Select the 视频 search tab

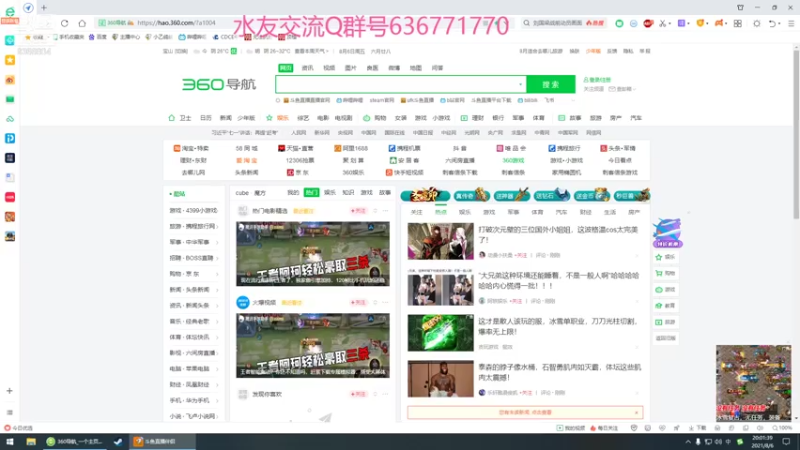(x=329, y=68)
